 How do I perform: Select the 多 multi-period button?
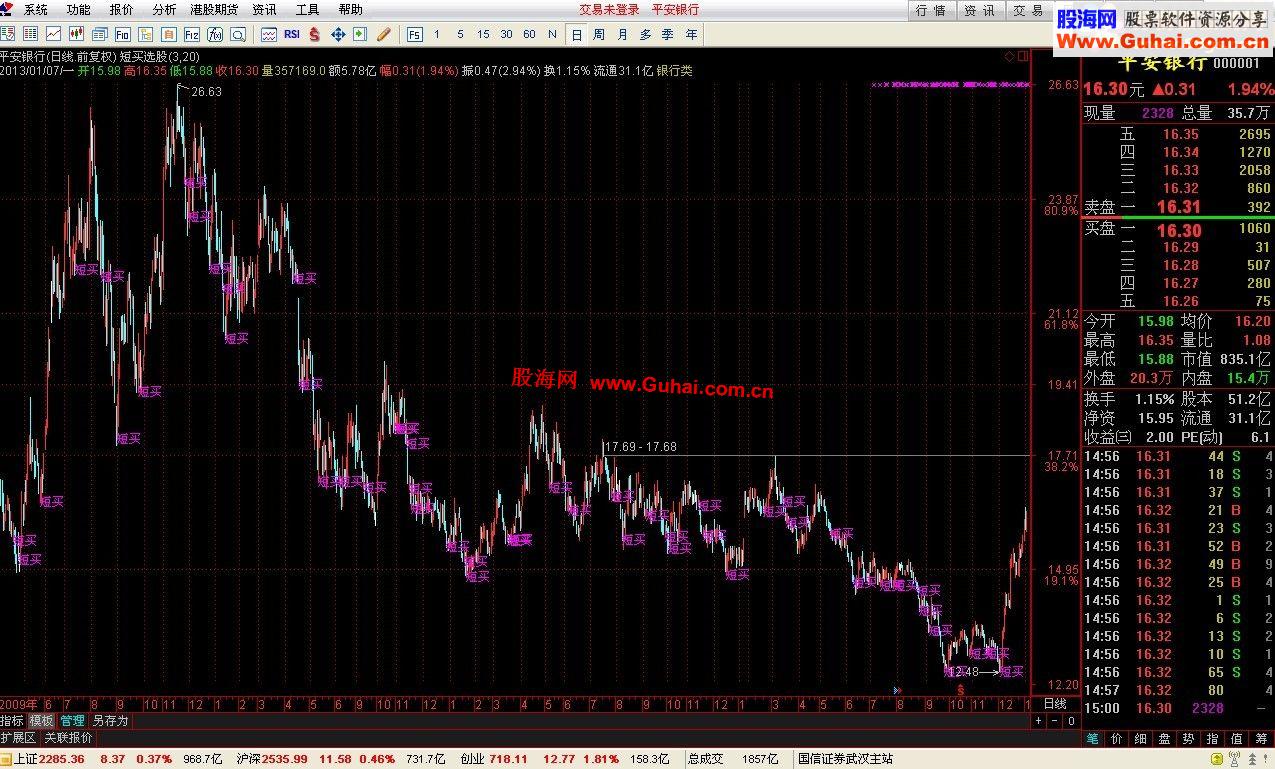(x=646, y=34)
